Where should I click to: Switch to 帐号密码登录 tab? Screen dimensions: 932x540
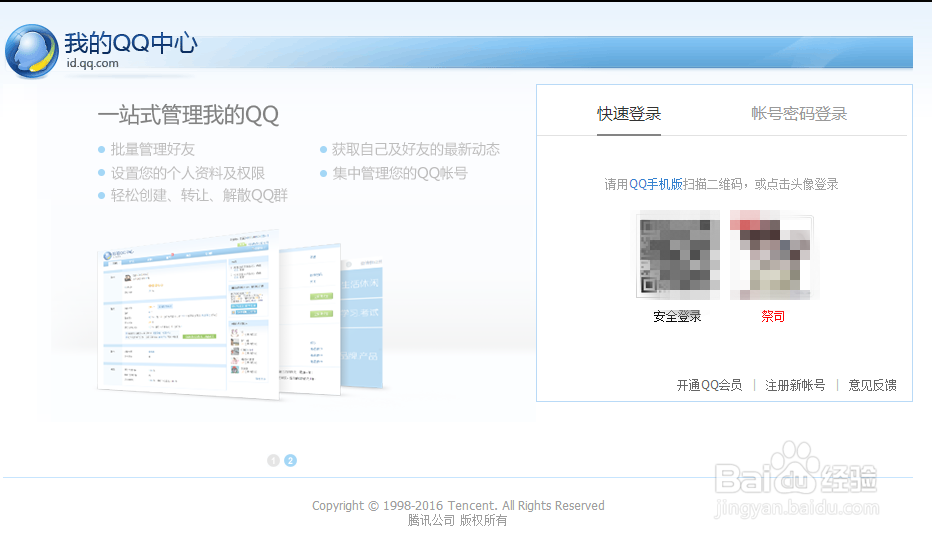click(799, 114)
